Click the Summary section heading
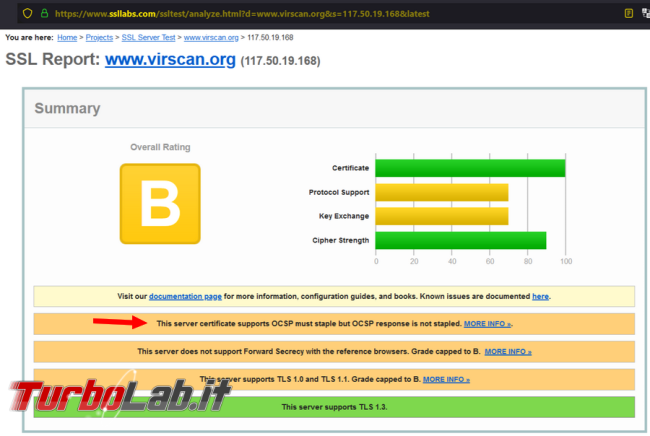The image size is (650, 436). pos(67,108)
